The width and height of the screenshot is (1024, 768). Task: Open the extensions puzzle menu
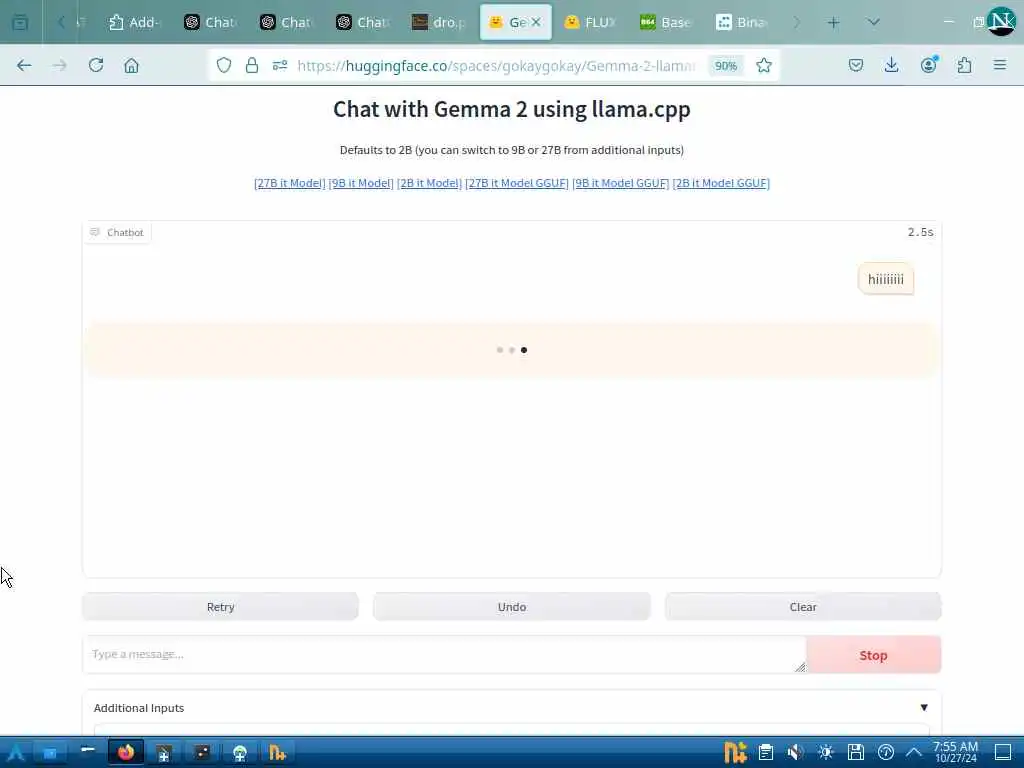pos(964,65)
